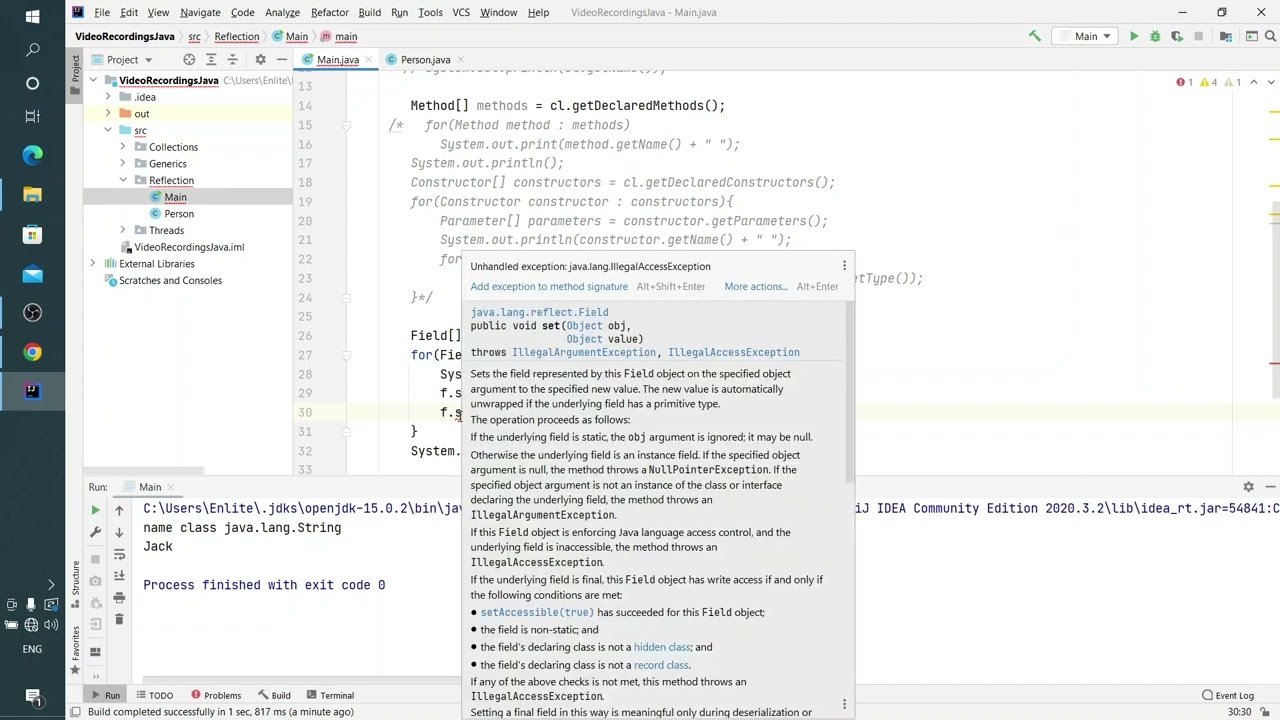This screenshot has width=1280, height=720.
Task: Hide the Project panel with the minus icon
Action: (281, 59)
